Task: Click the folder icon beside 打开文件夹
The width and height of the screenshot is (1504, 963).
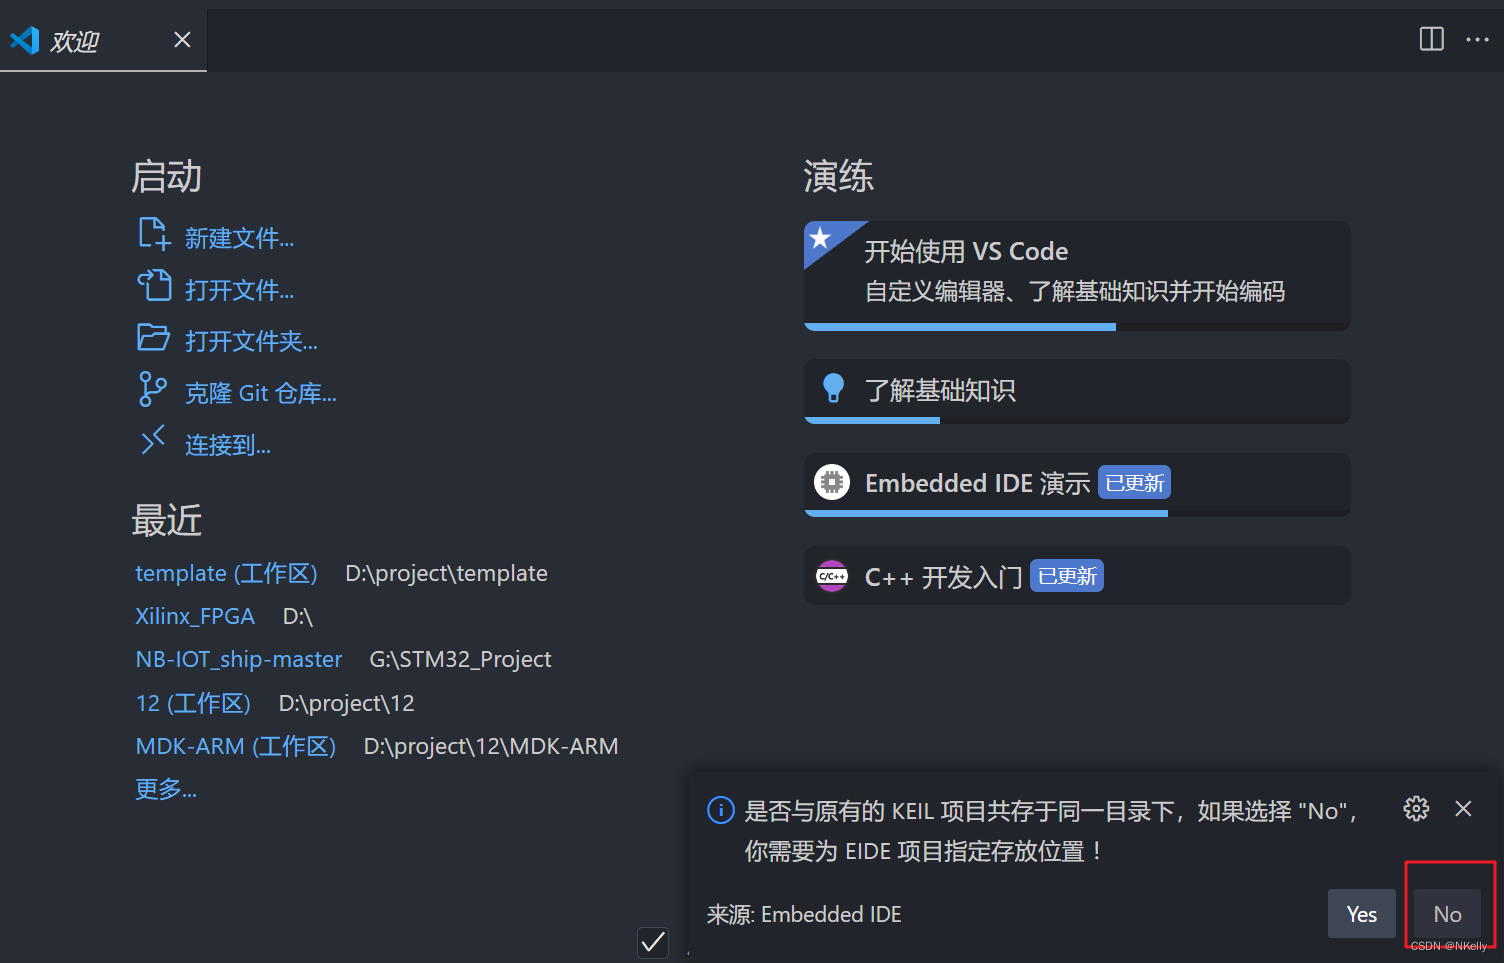Action: [154, 338]
